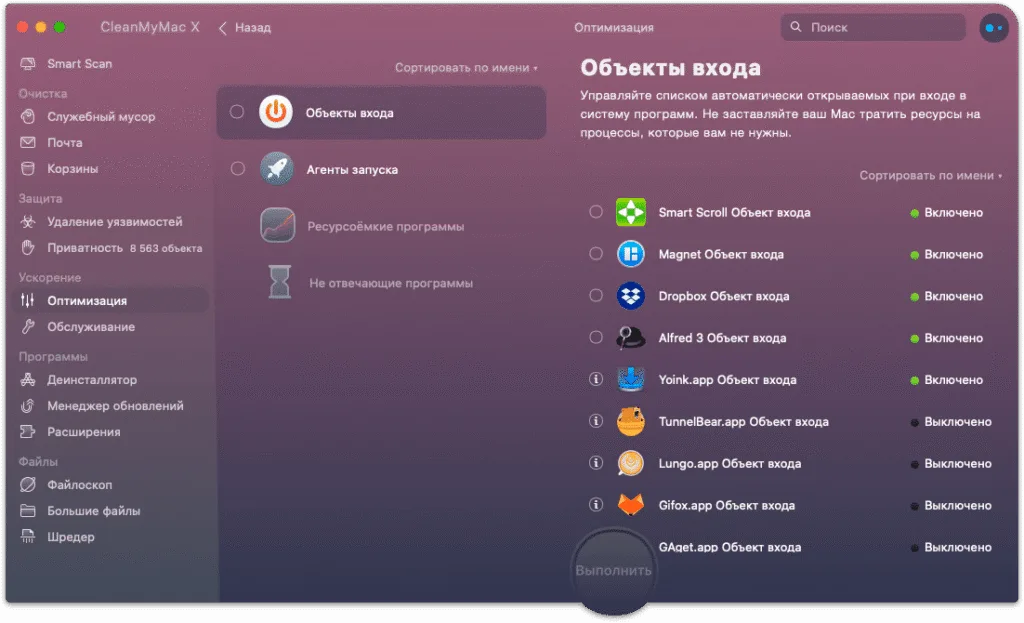The image size is (1024, 623).
Task: Select the Magnet login item checkbox
Action: pyautogui.click(x=596, y=253)
